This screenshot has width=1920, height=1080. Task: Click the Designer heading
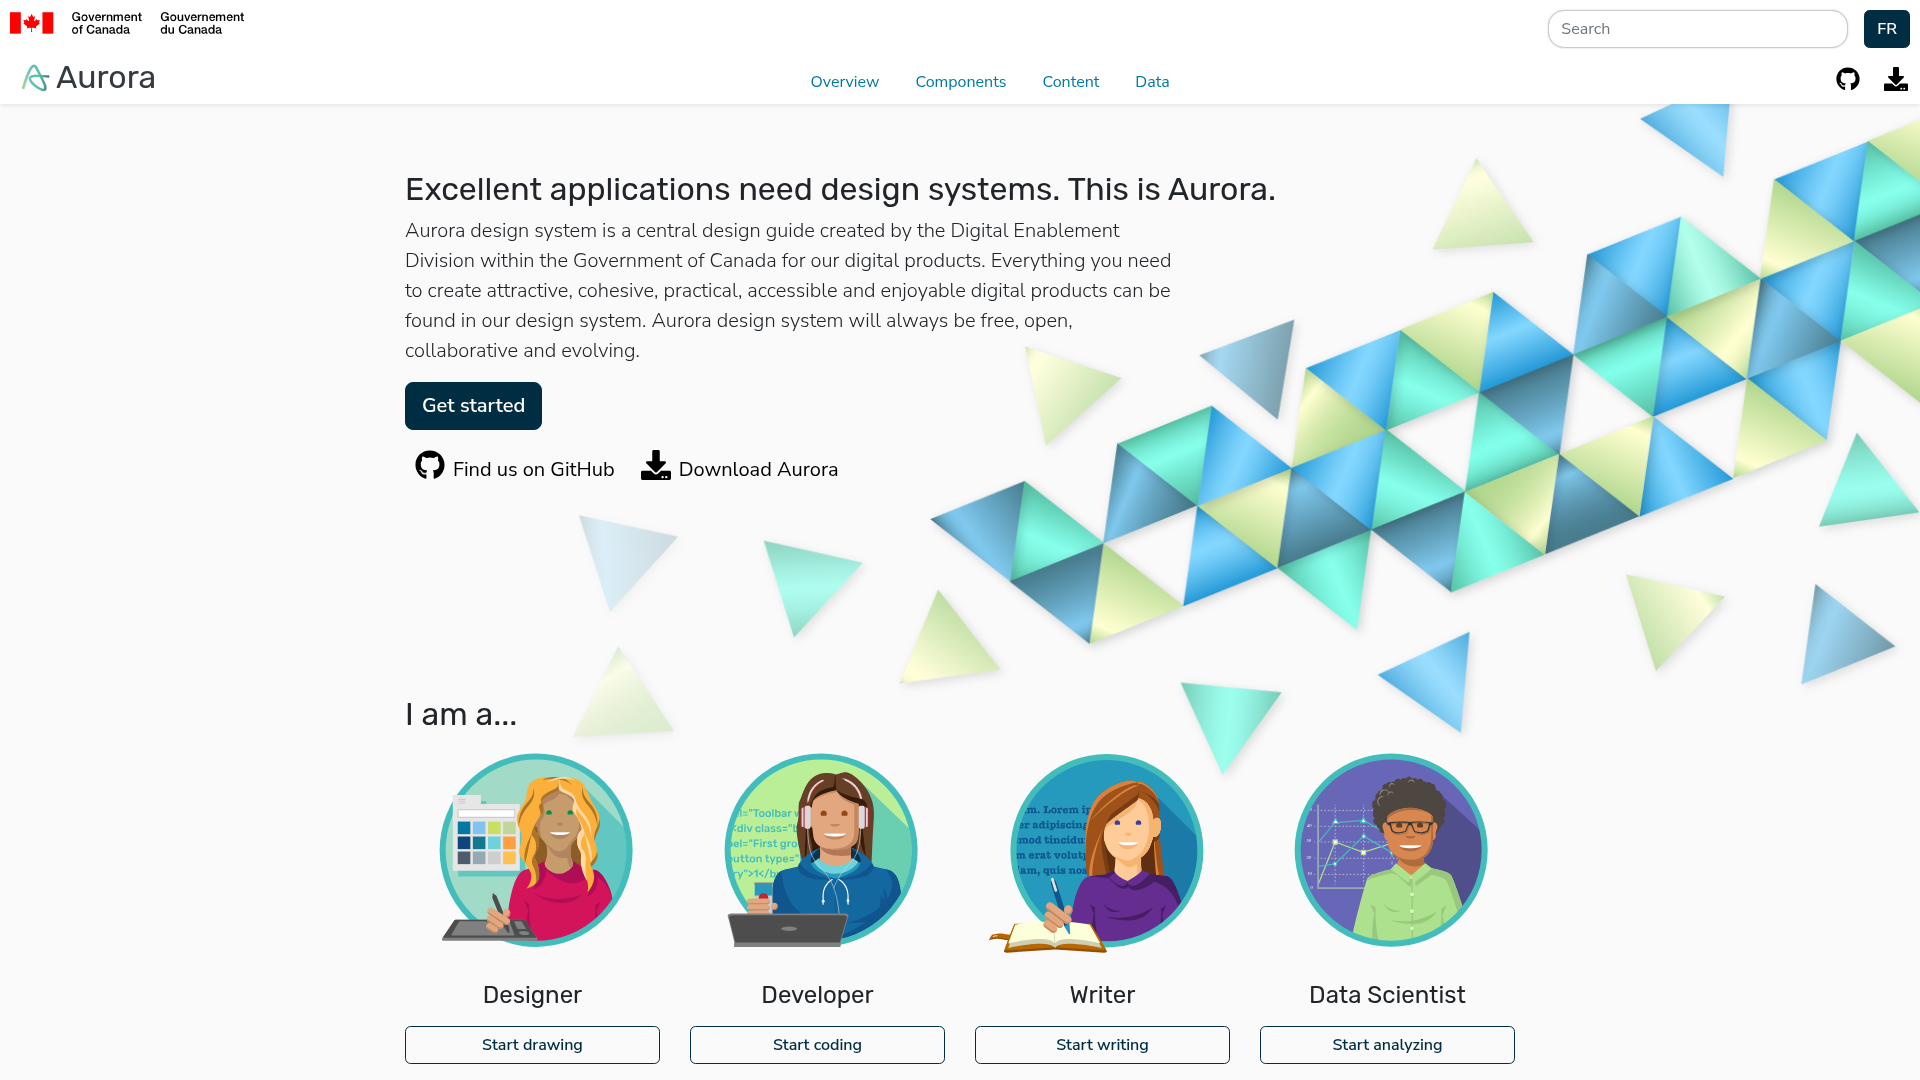tap(532, 995)
